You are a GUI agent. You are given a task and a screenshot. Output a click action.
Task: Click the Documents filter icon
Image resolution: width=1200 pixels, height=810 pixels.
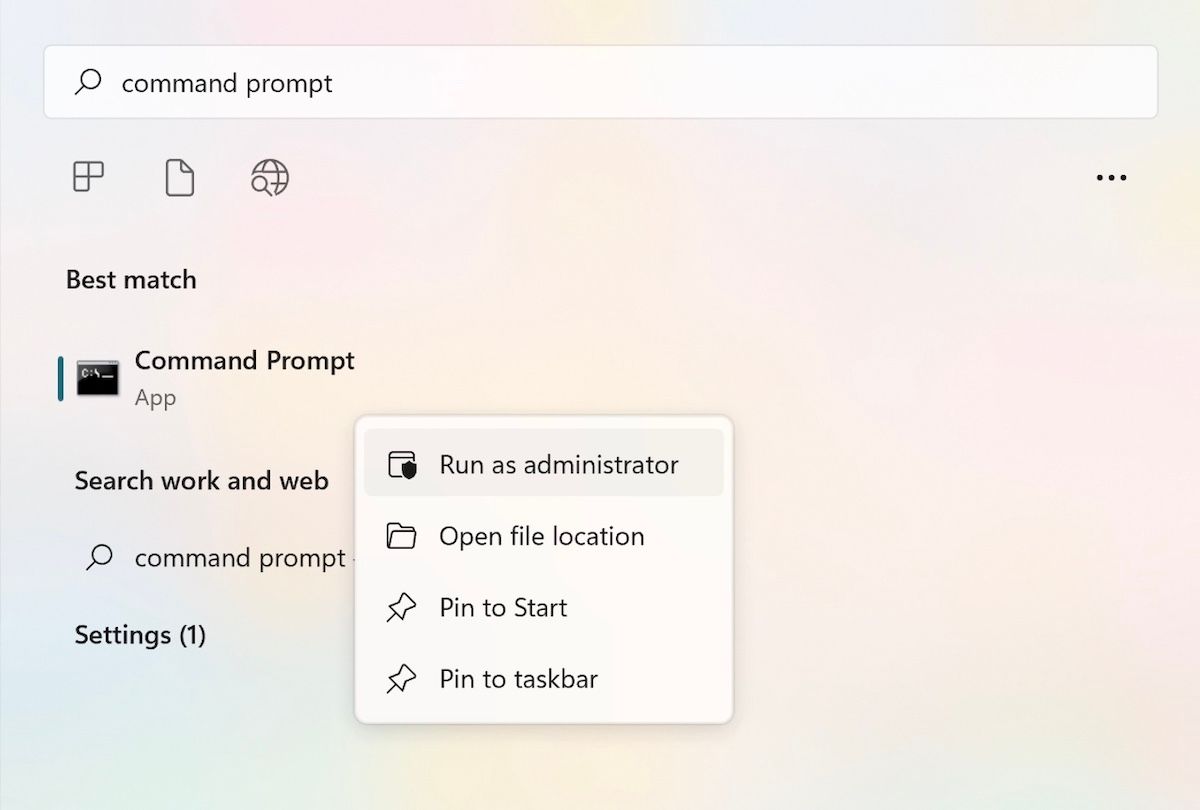click(178, 177)
